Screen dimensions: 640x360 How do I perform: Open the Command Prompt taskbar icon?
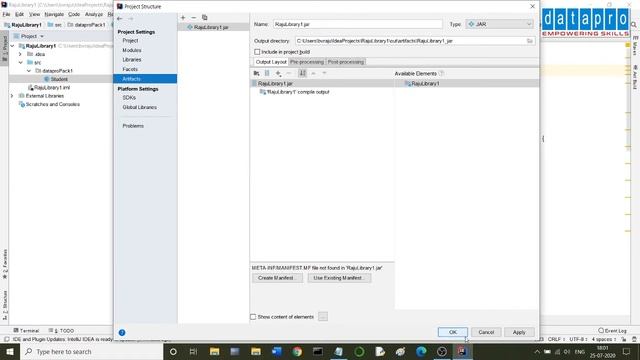[x=318, y=351]
